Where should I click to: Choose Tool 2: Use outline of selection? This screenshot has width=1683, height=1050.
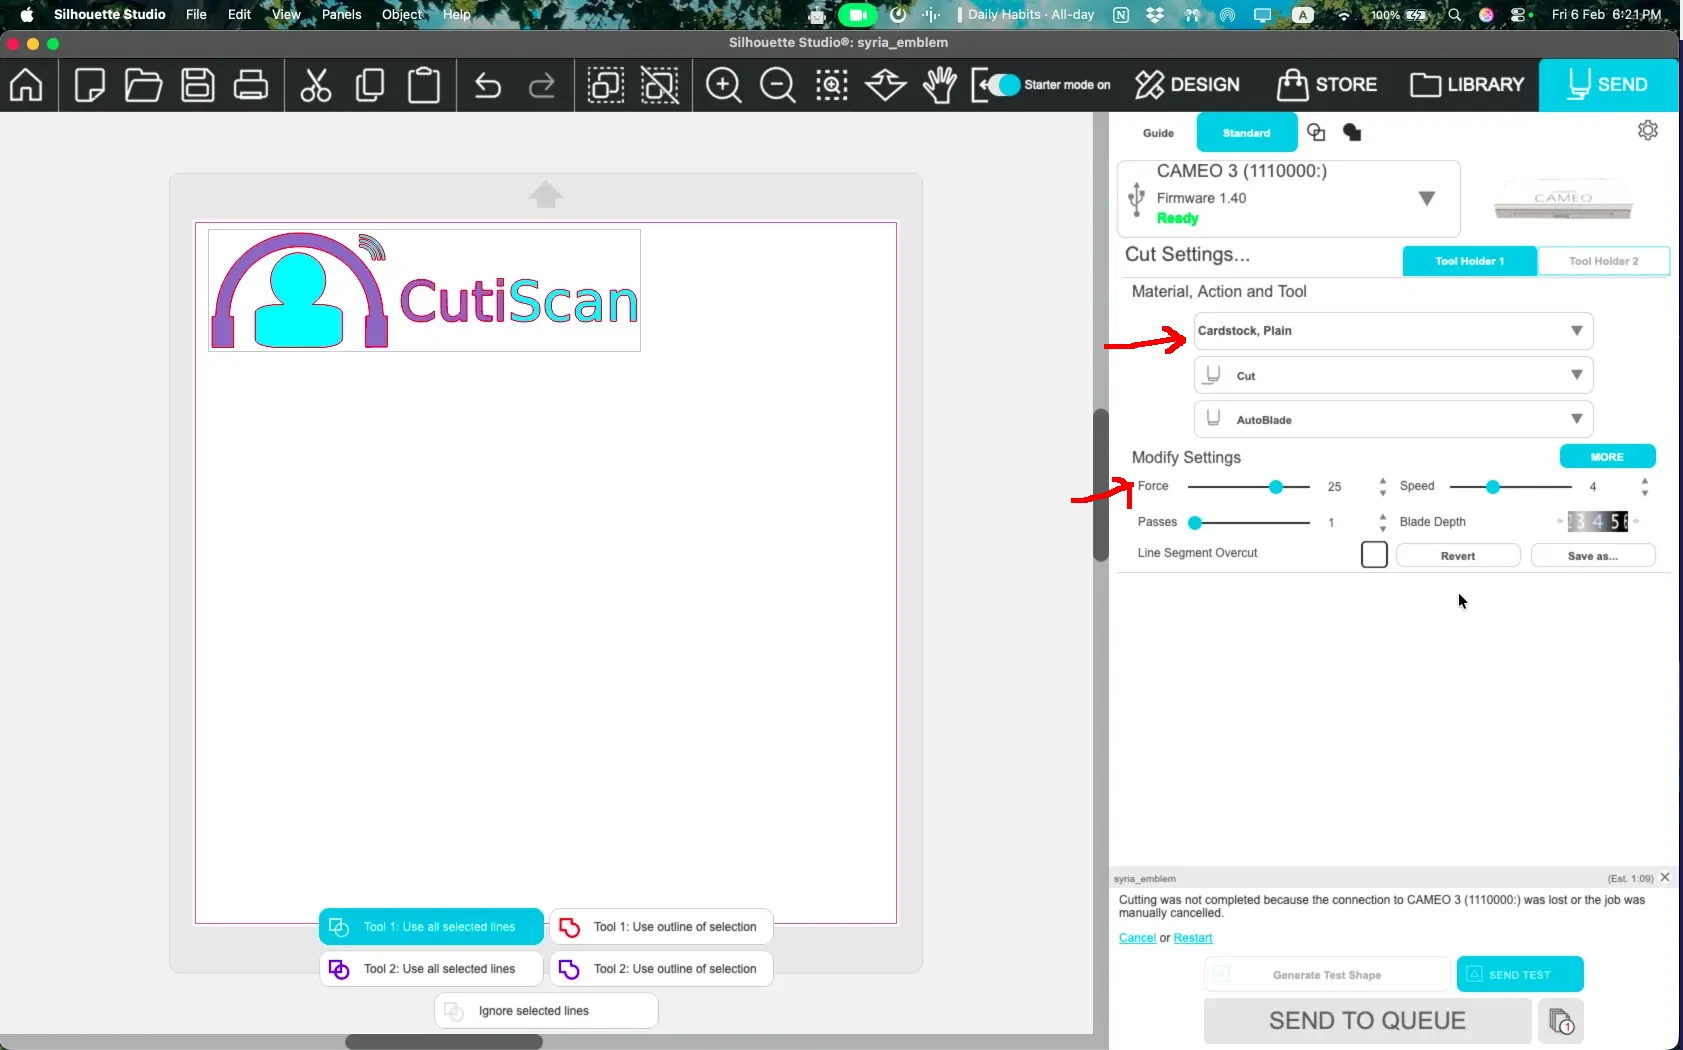[x=661, y=969]
